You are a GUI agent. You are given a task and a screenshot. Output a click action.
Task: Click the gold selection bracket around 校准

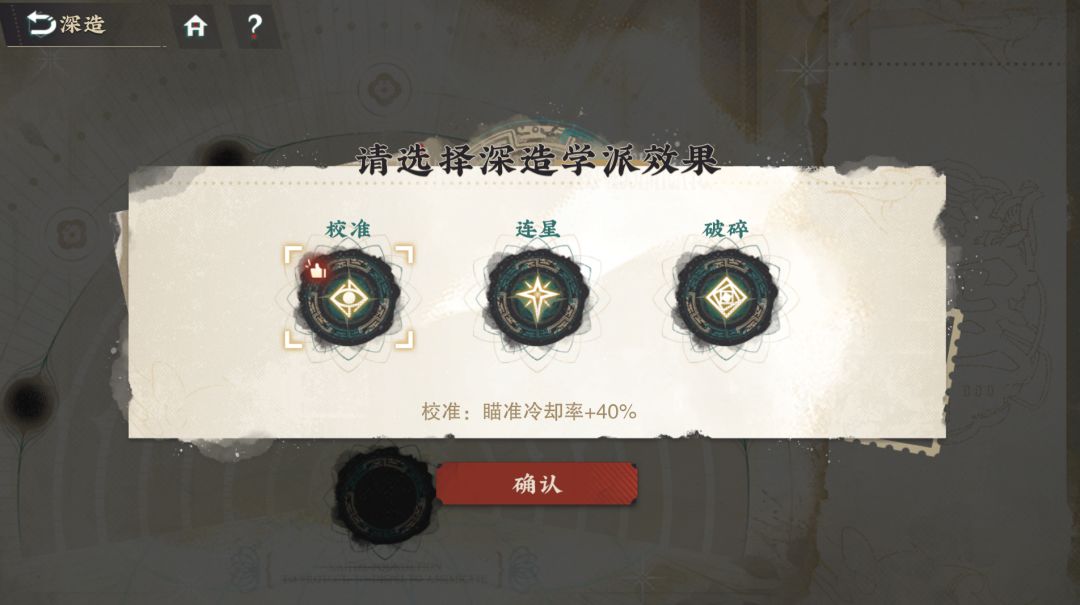(x=349, y=297)
